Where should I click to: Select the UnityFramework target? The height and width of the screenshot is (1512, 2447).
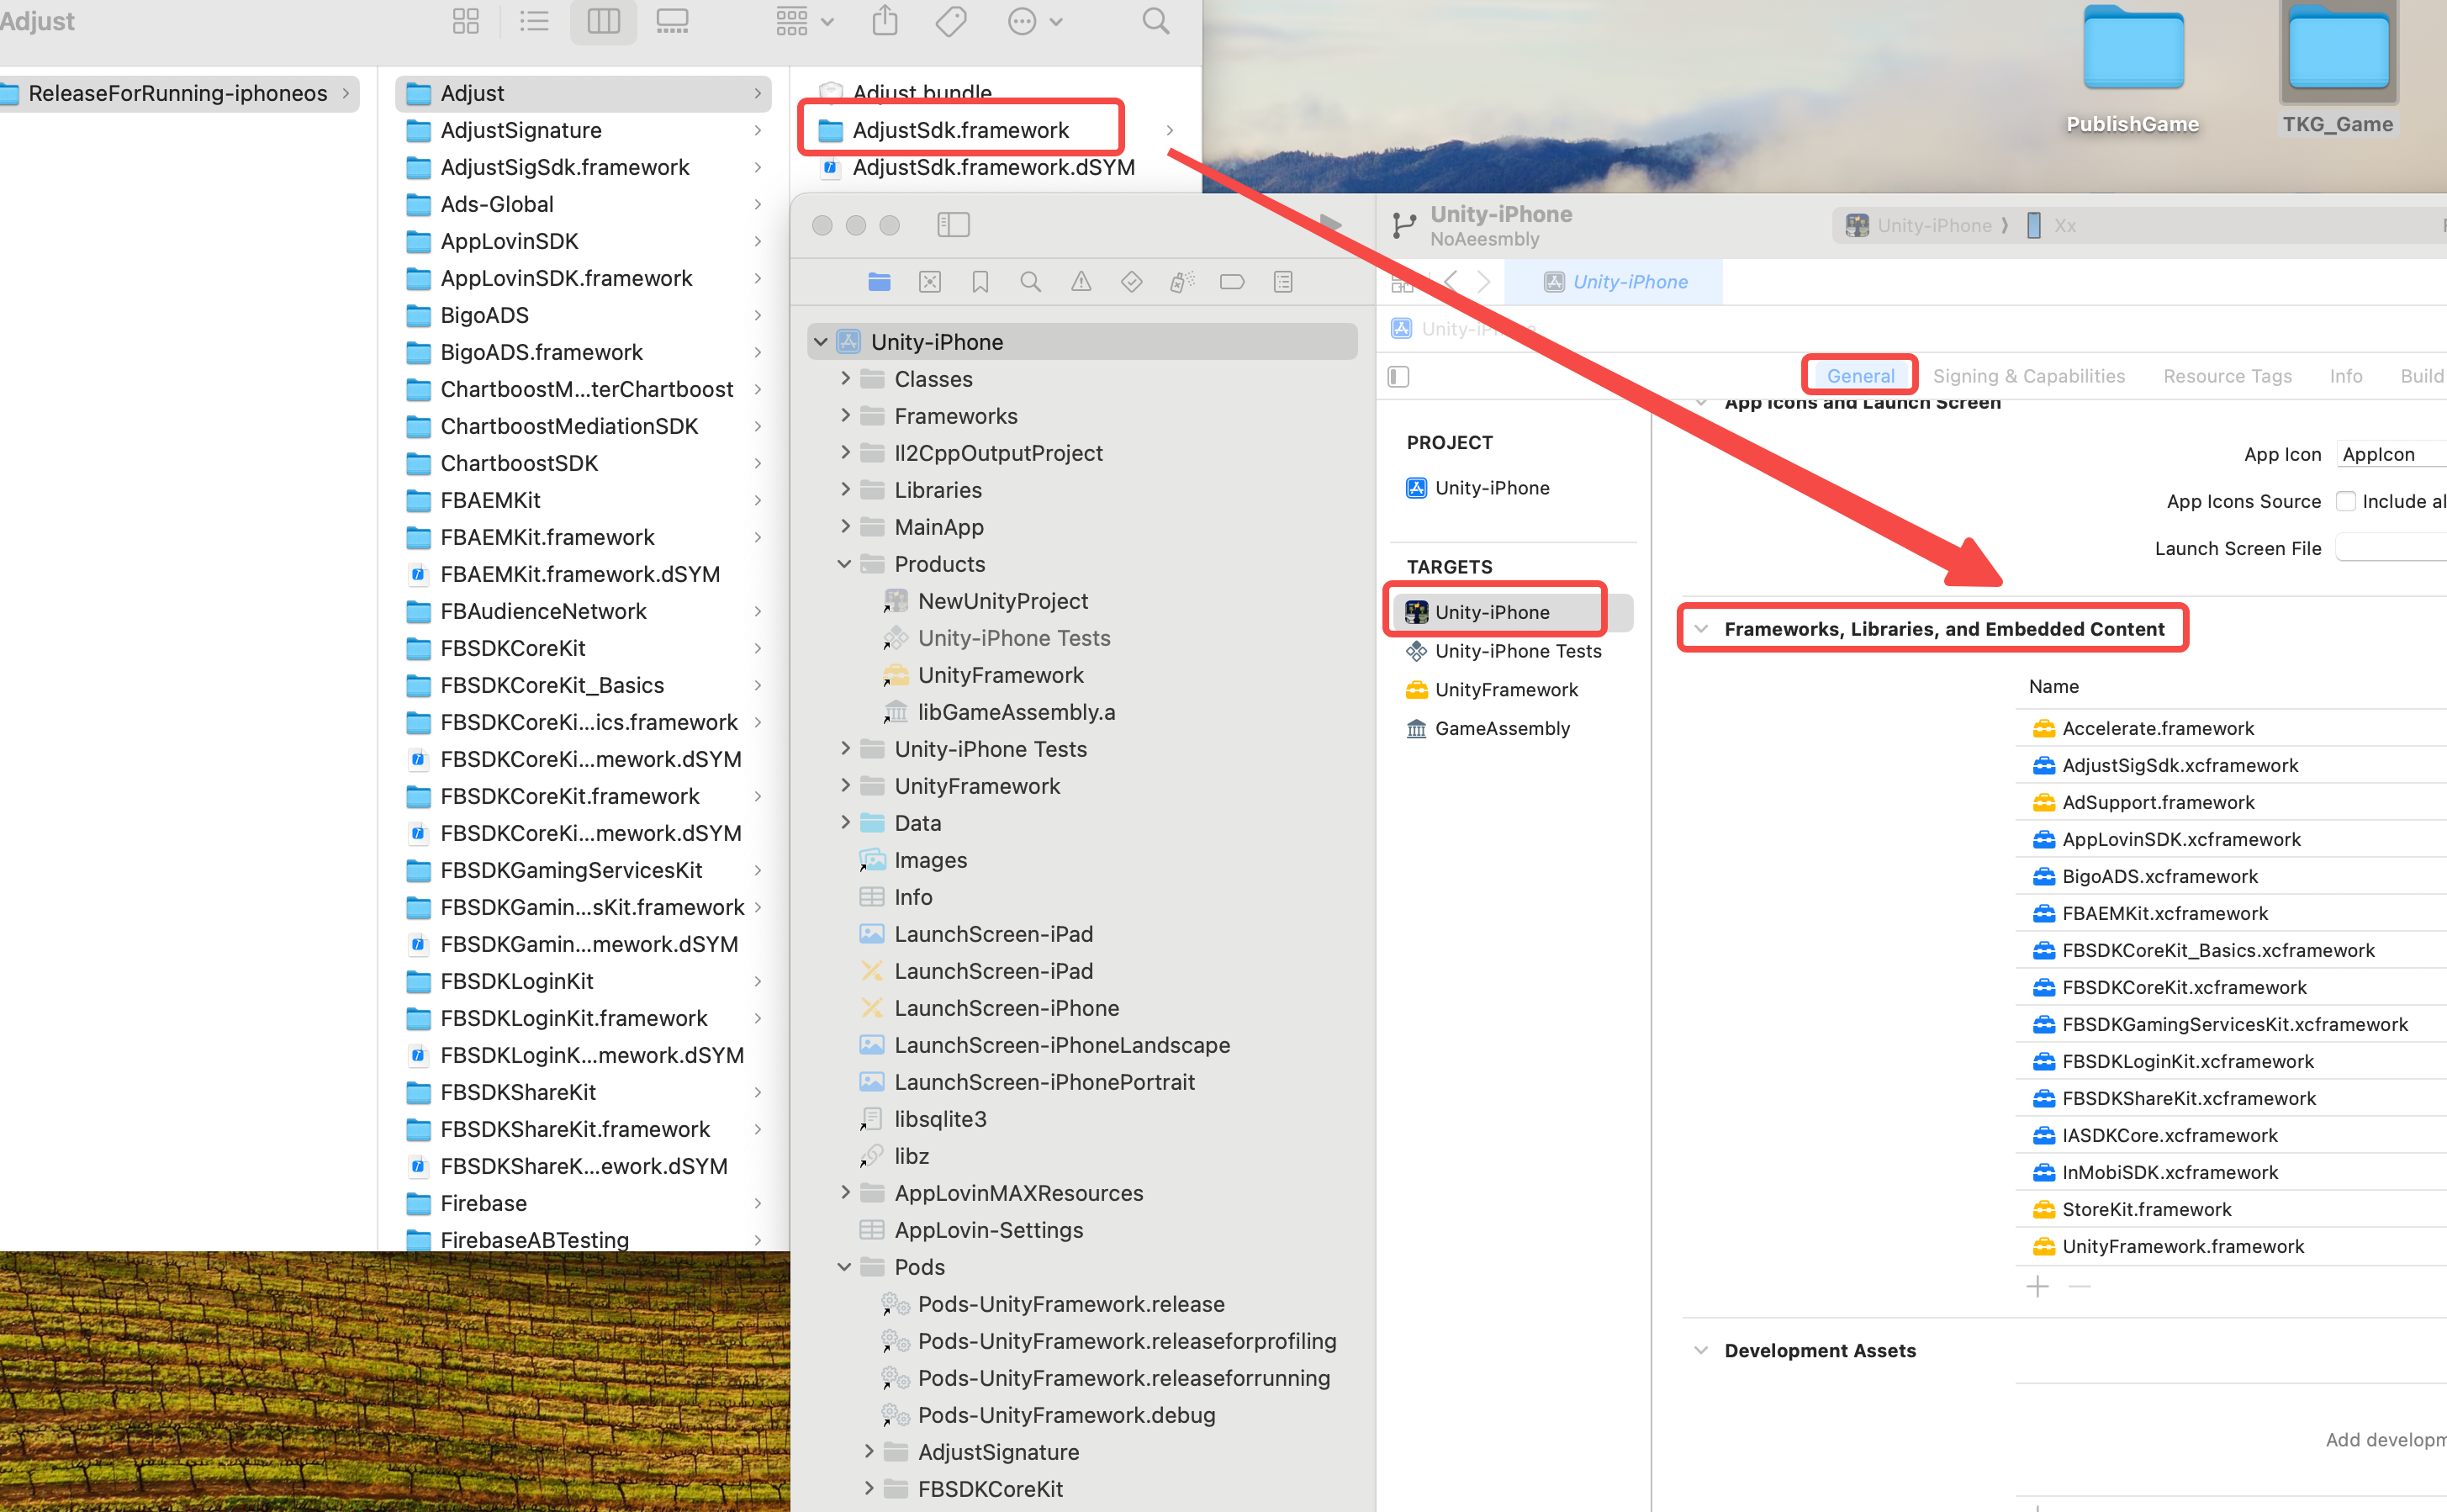[1505, 690]
